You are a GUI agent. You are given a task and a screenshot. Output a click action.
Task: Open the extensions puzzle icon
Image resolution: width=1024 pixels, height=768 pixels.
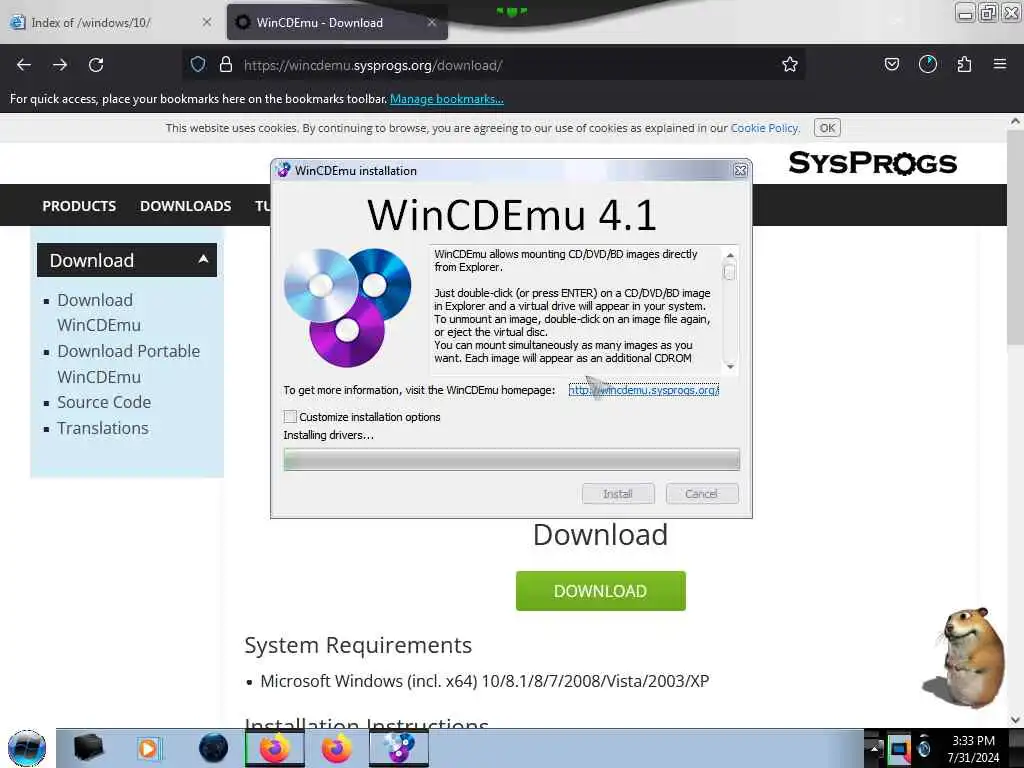click(964, 64)
